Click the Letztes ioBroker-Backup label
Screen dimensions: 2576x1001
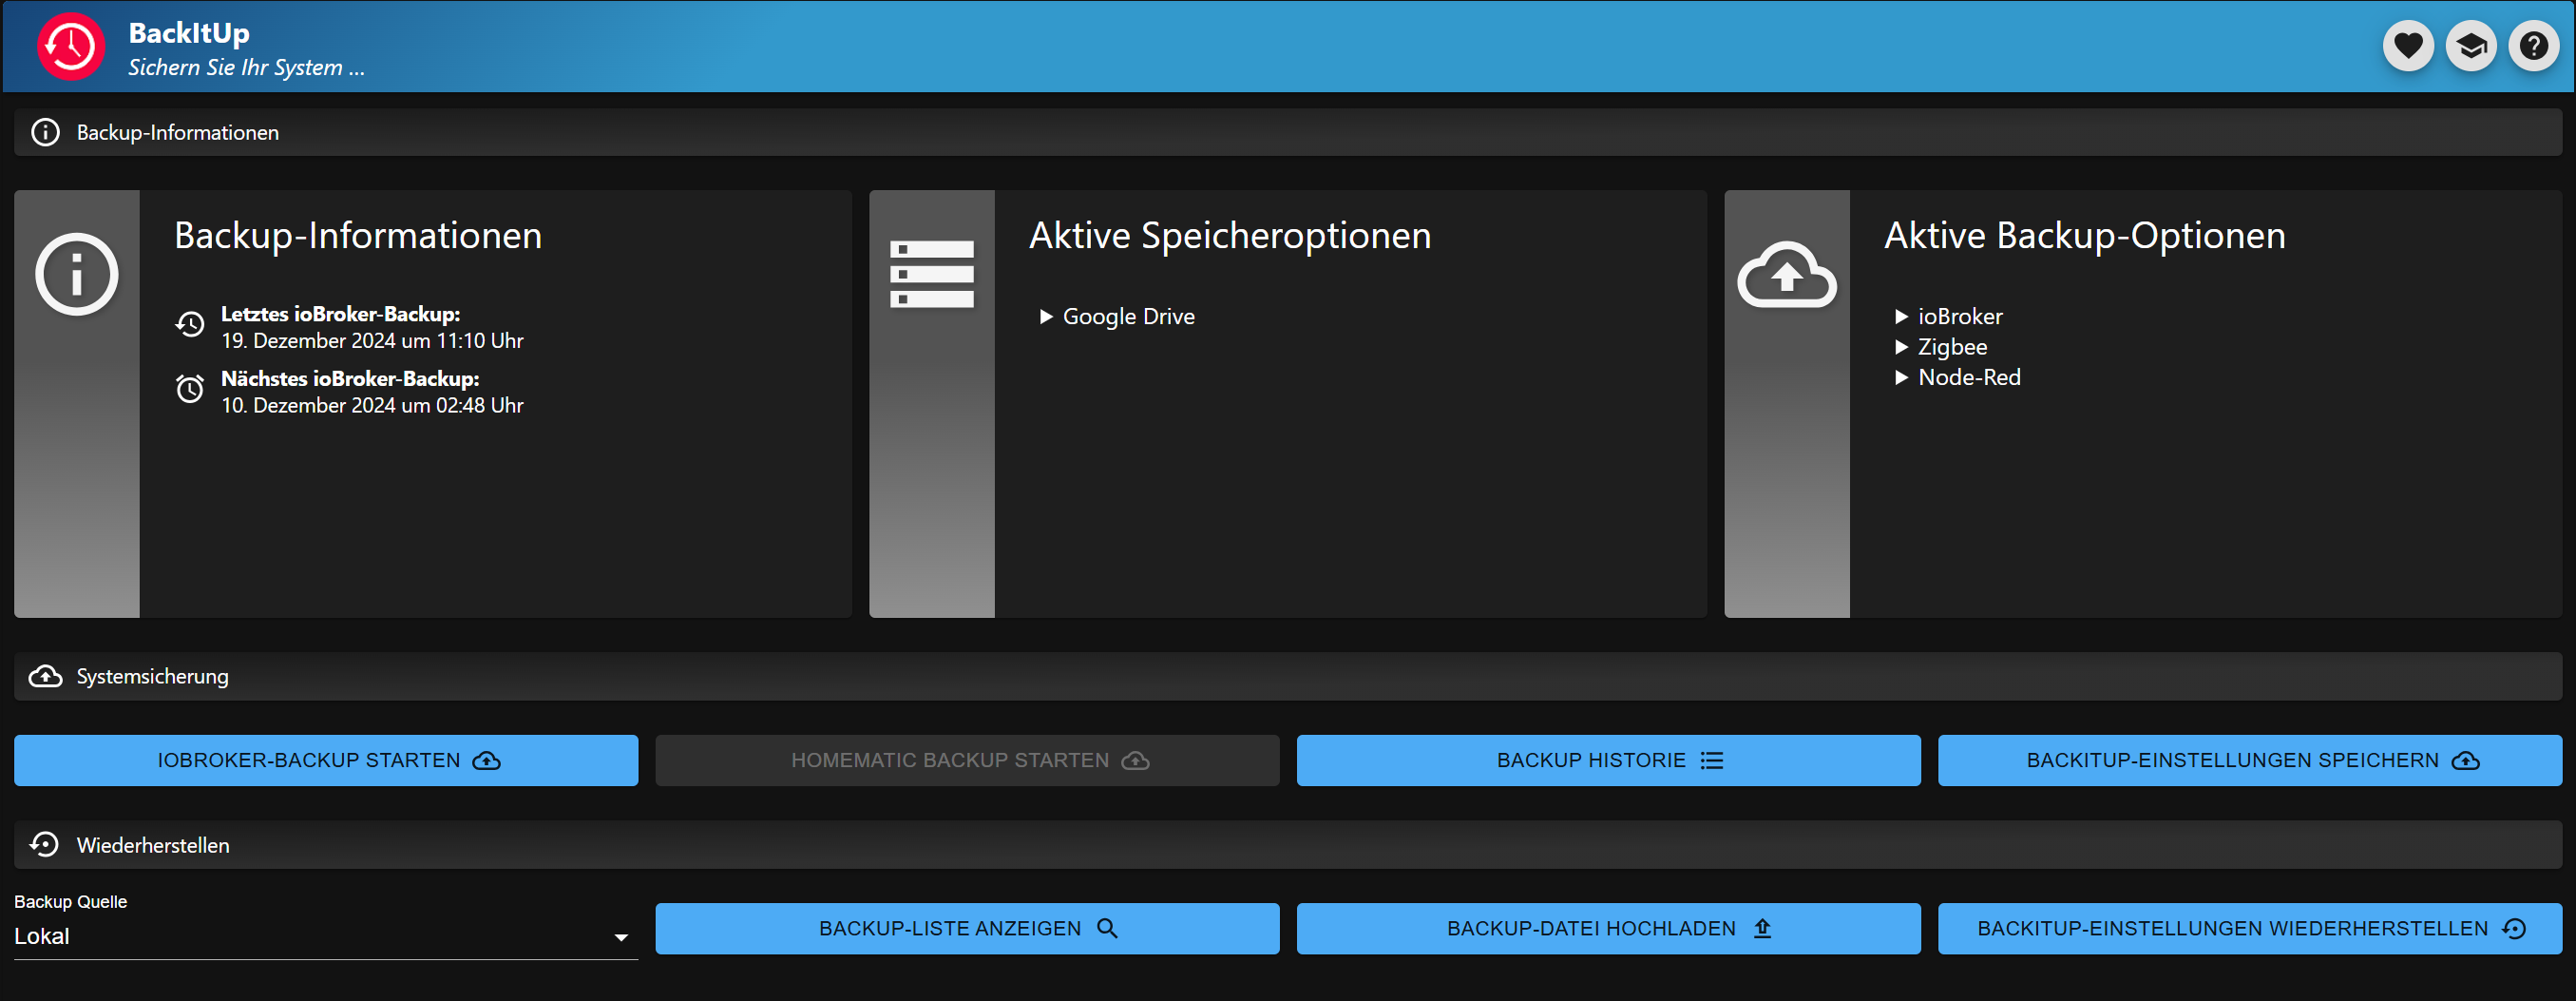pos(340,314)
